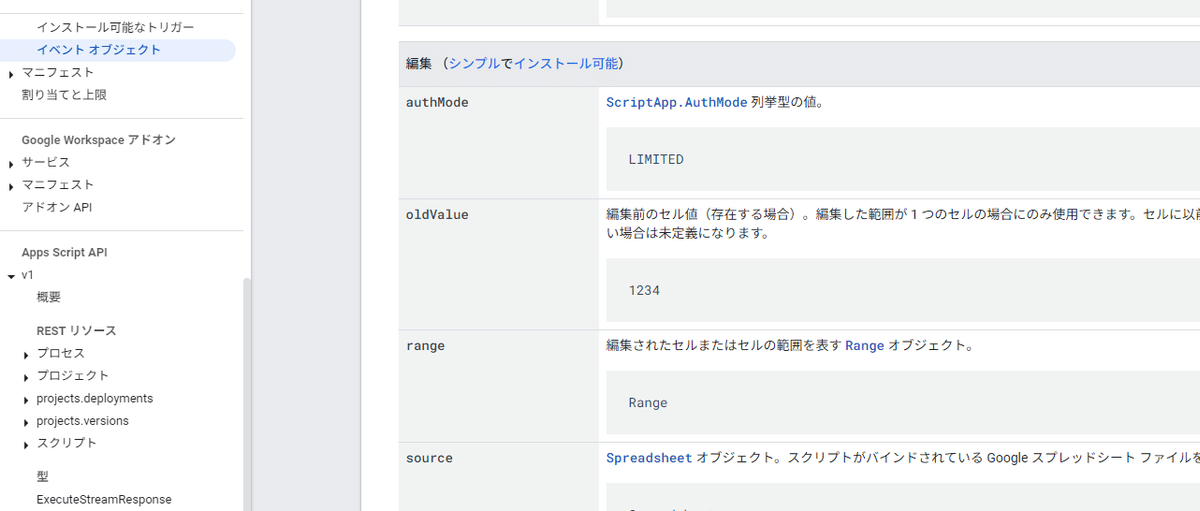Expand プロジェクト resource arrow

point(26,378)
